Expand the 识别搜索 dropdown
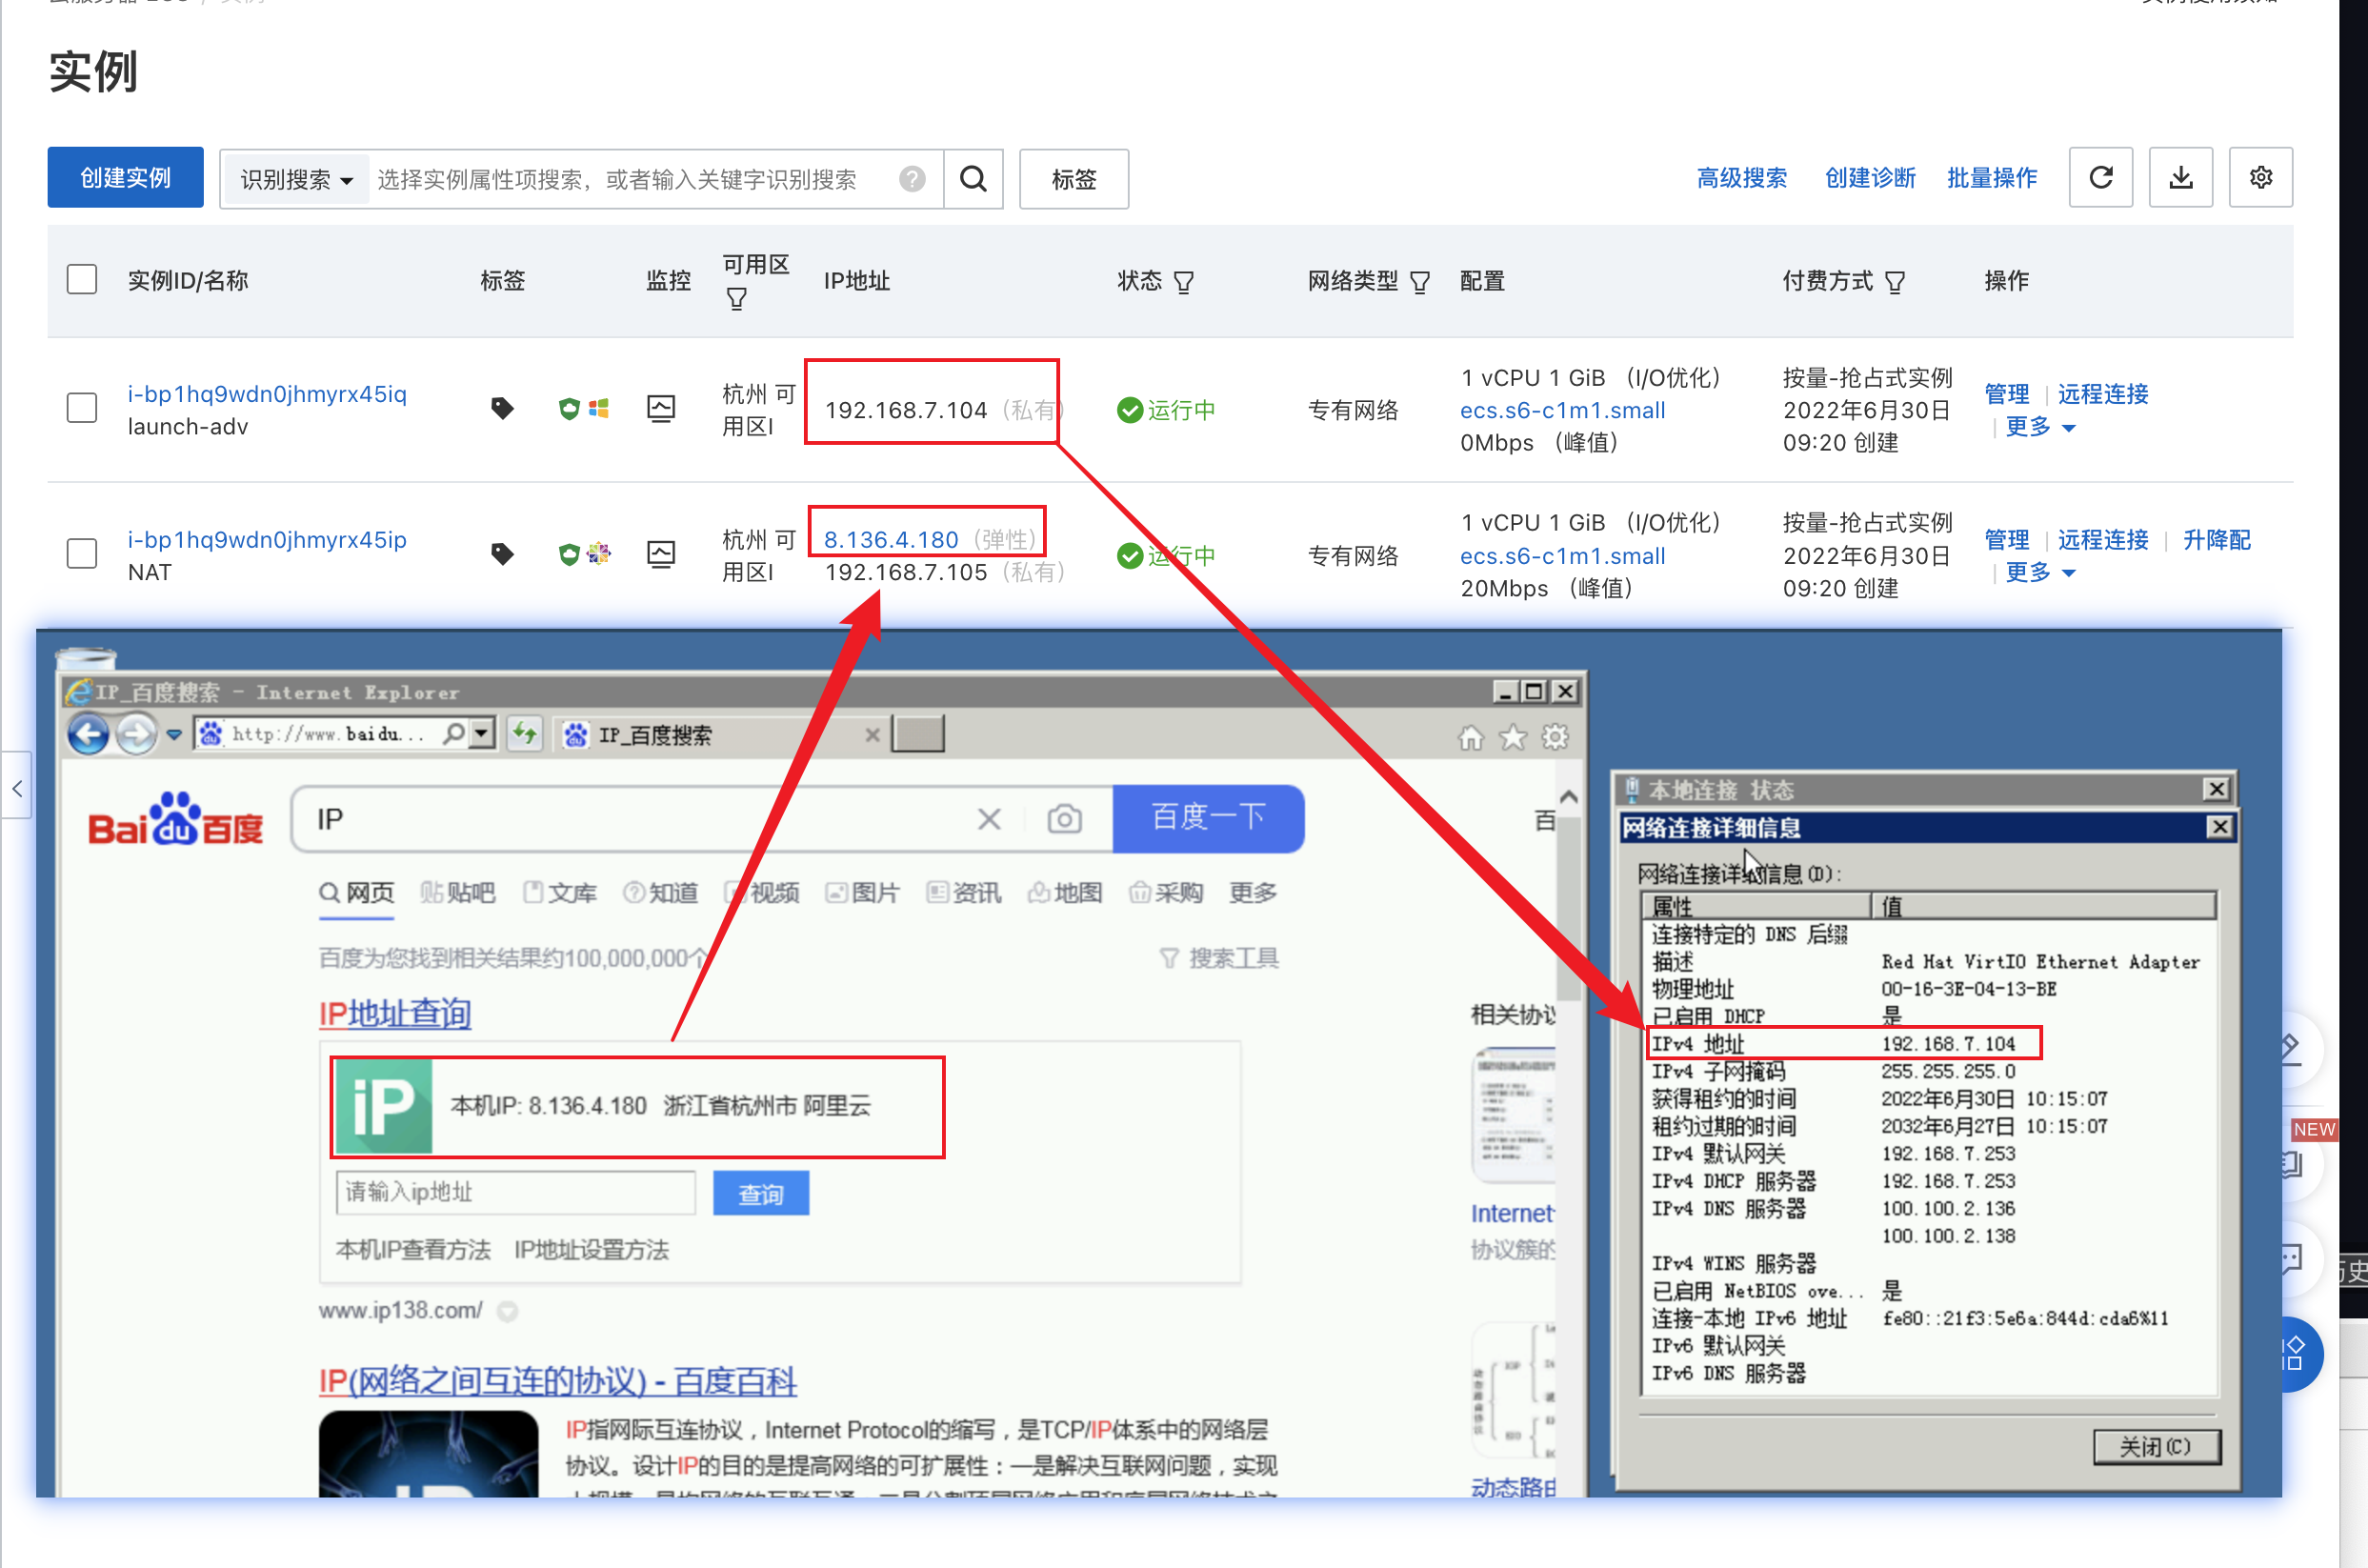This screenshot has height=1568, width=2368. [x=296, y=179]
